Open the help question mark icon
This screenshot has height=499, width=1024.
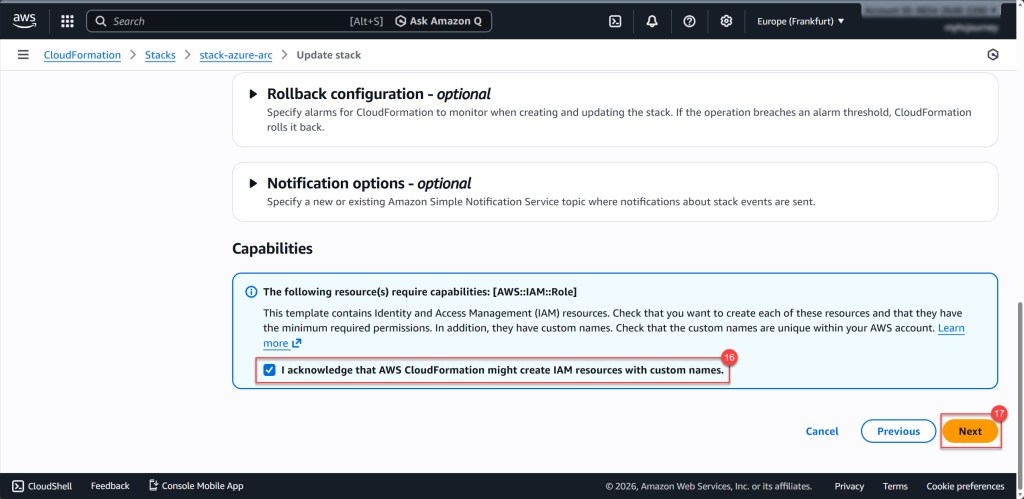coord(689,21)
